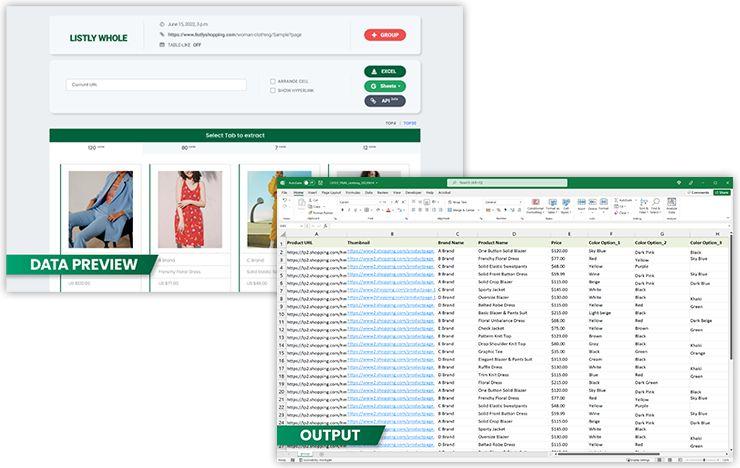740x468 pixels.
Task: Click the Borders icon in Font group
Action: [x=367, y=210]
